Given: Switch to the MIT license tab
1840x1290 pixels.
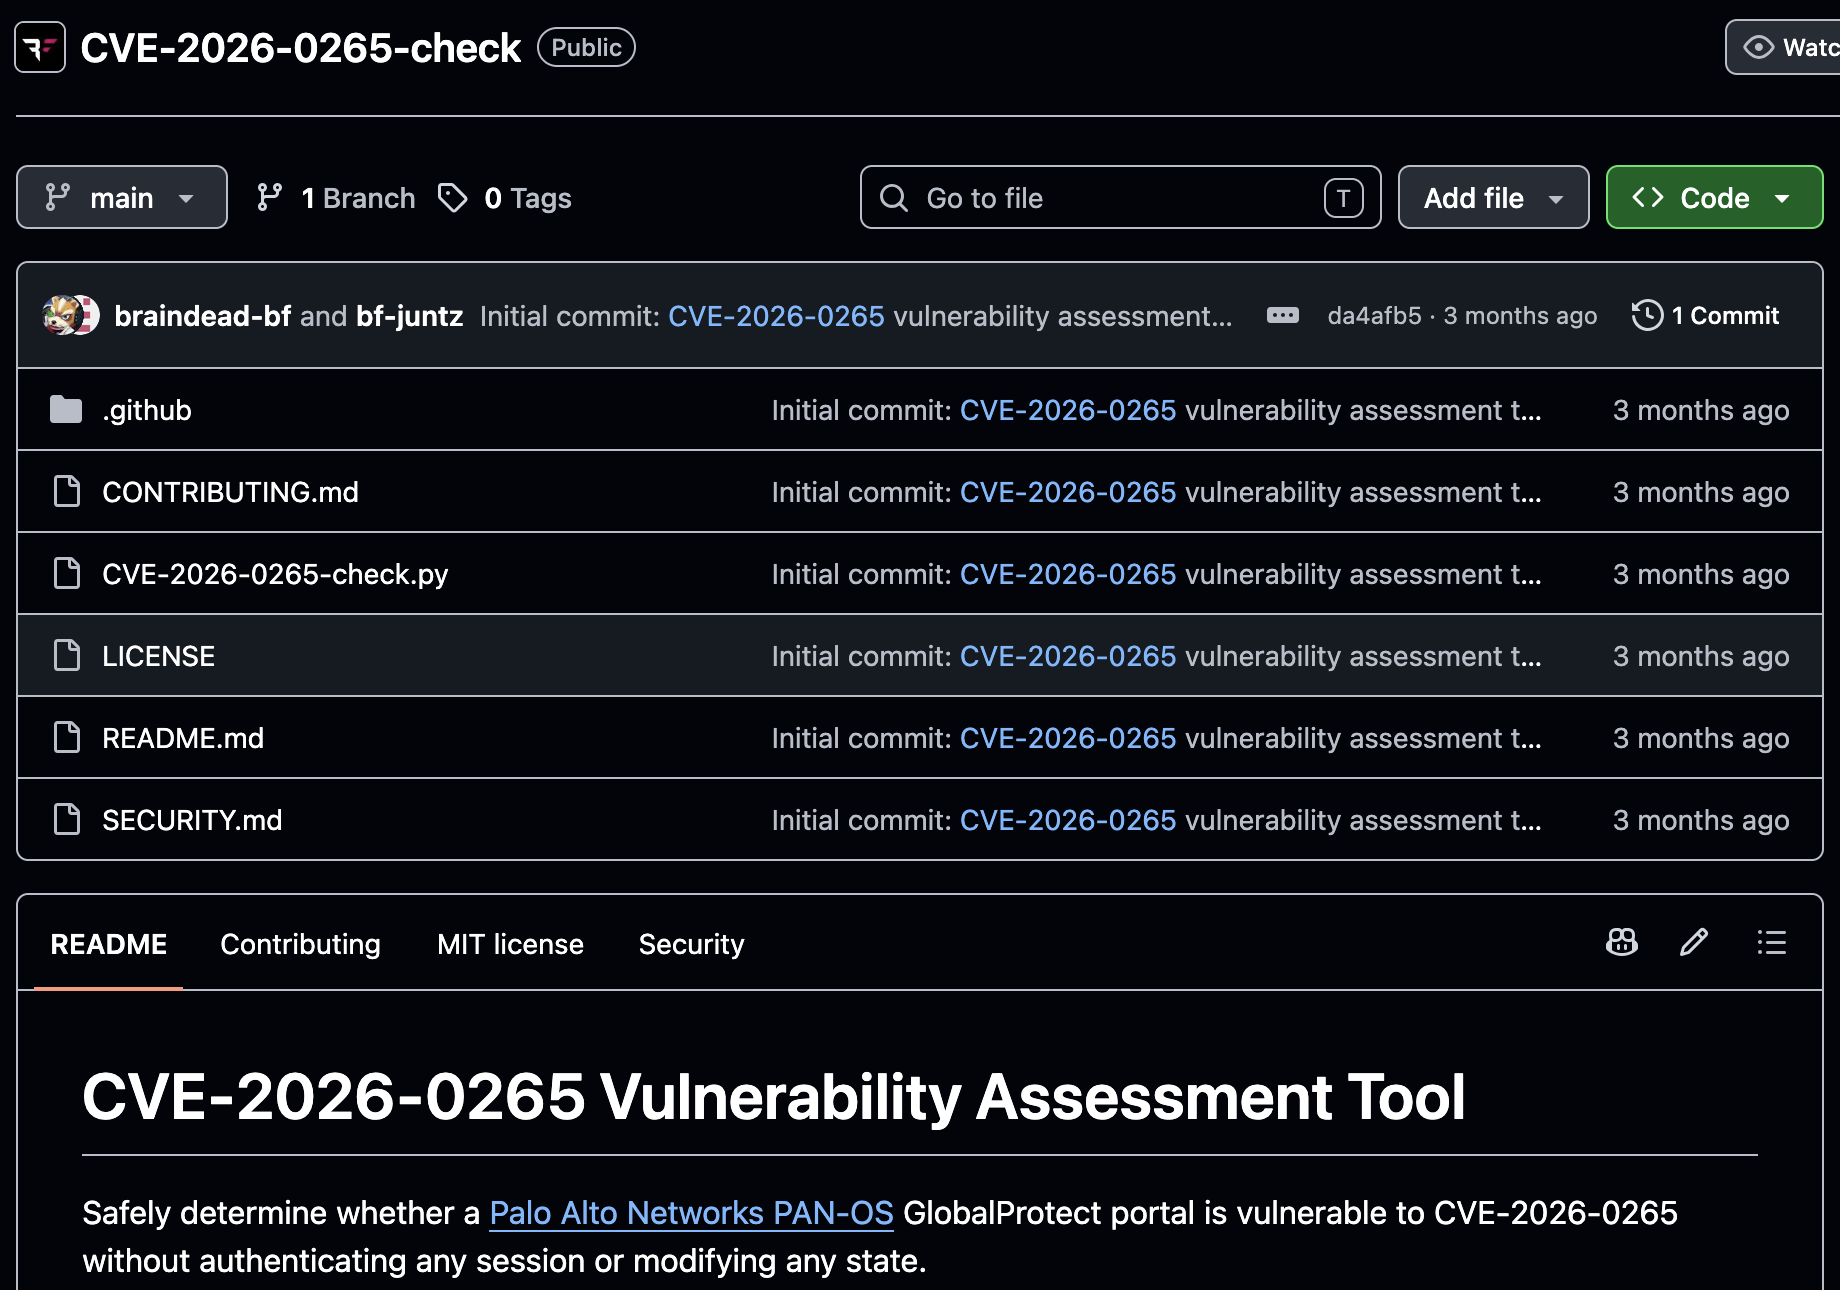Looking at the screenshot, I should click(510, 944).
